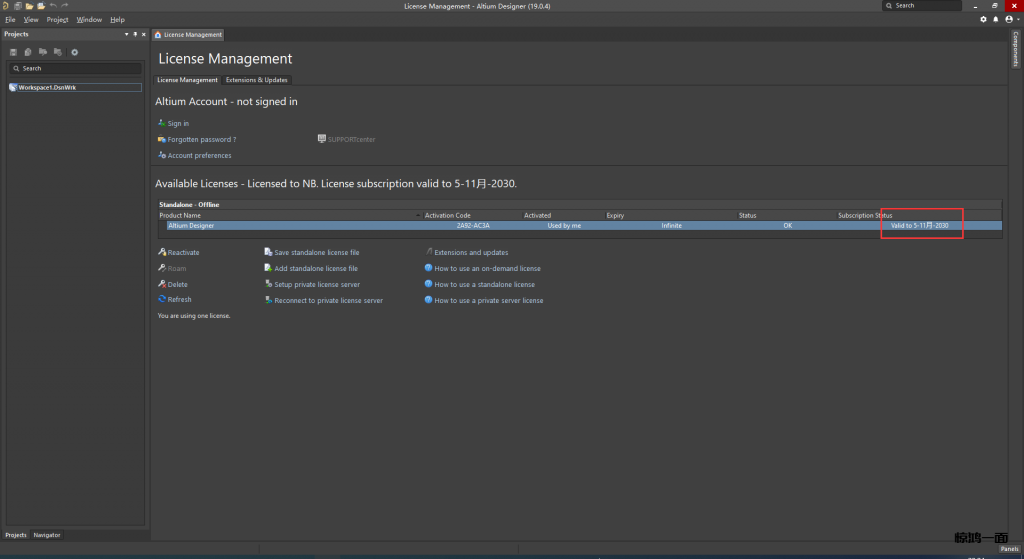The width and height of the screenshot is (1024, 559).
Task: Select Workspace1.DsnWrk in the project tree
Action: (43, 87)
